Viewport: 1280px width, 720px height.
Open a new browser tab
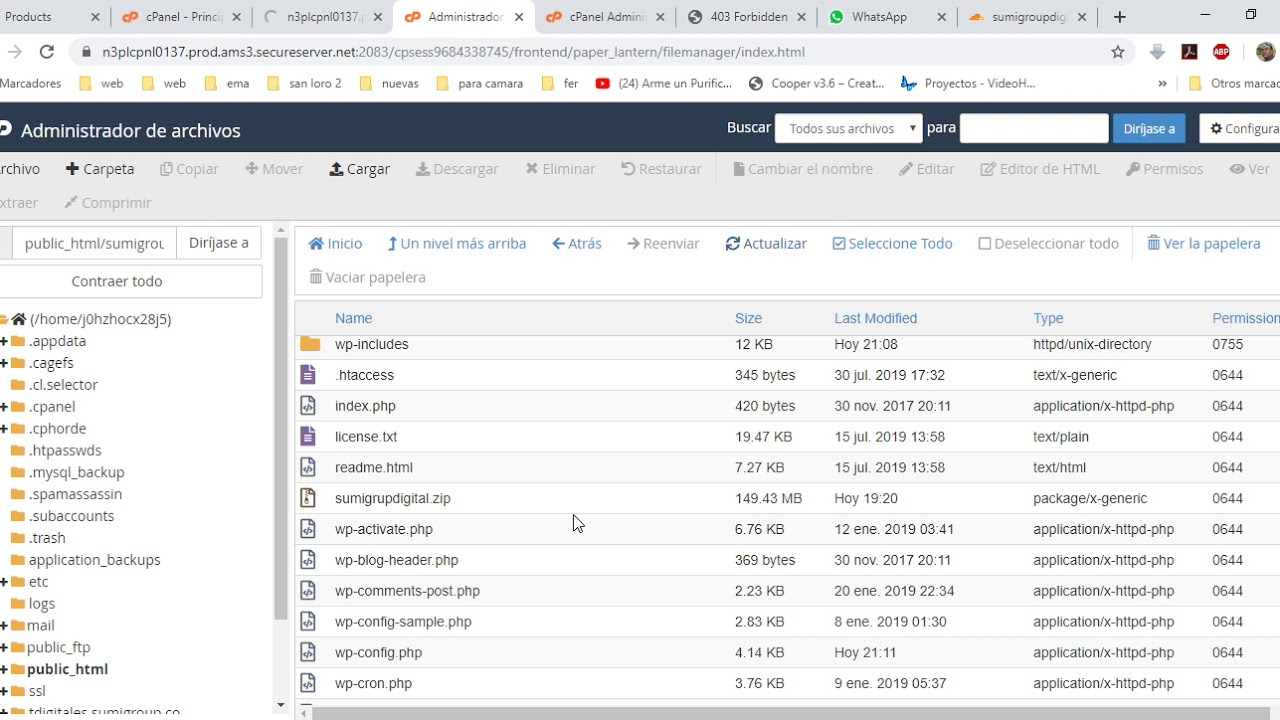tap(1120, 17)
